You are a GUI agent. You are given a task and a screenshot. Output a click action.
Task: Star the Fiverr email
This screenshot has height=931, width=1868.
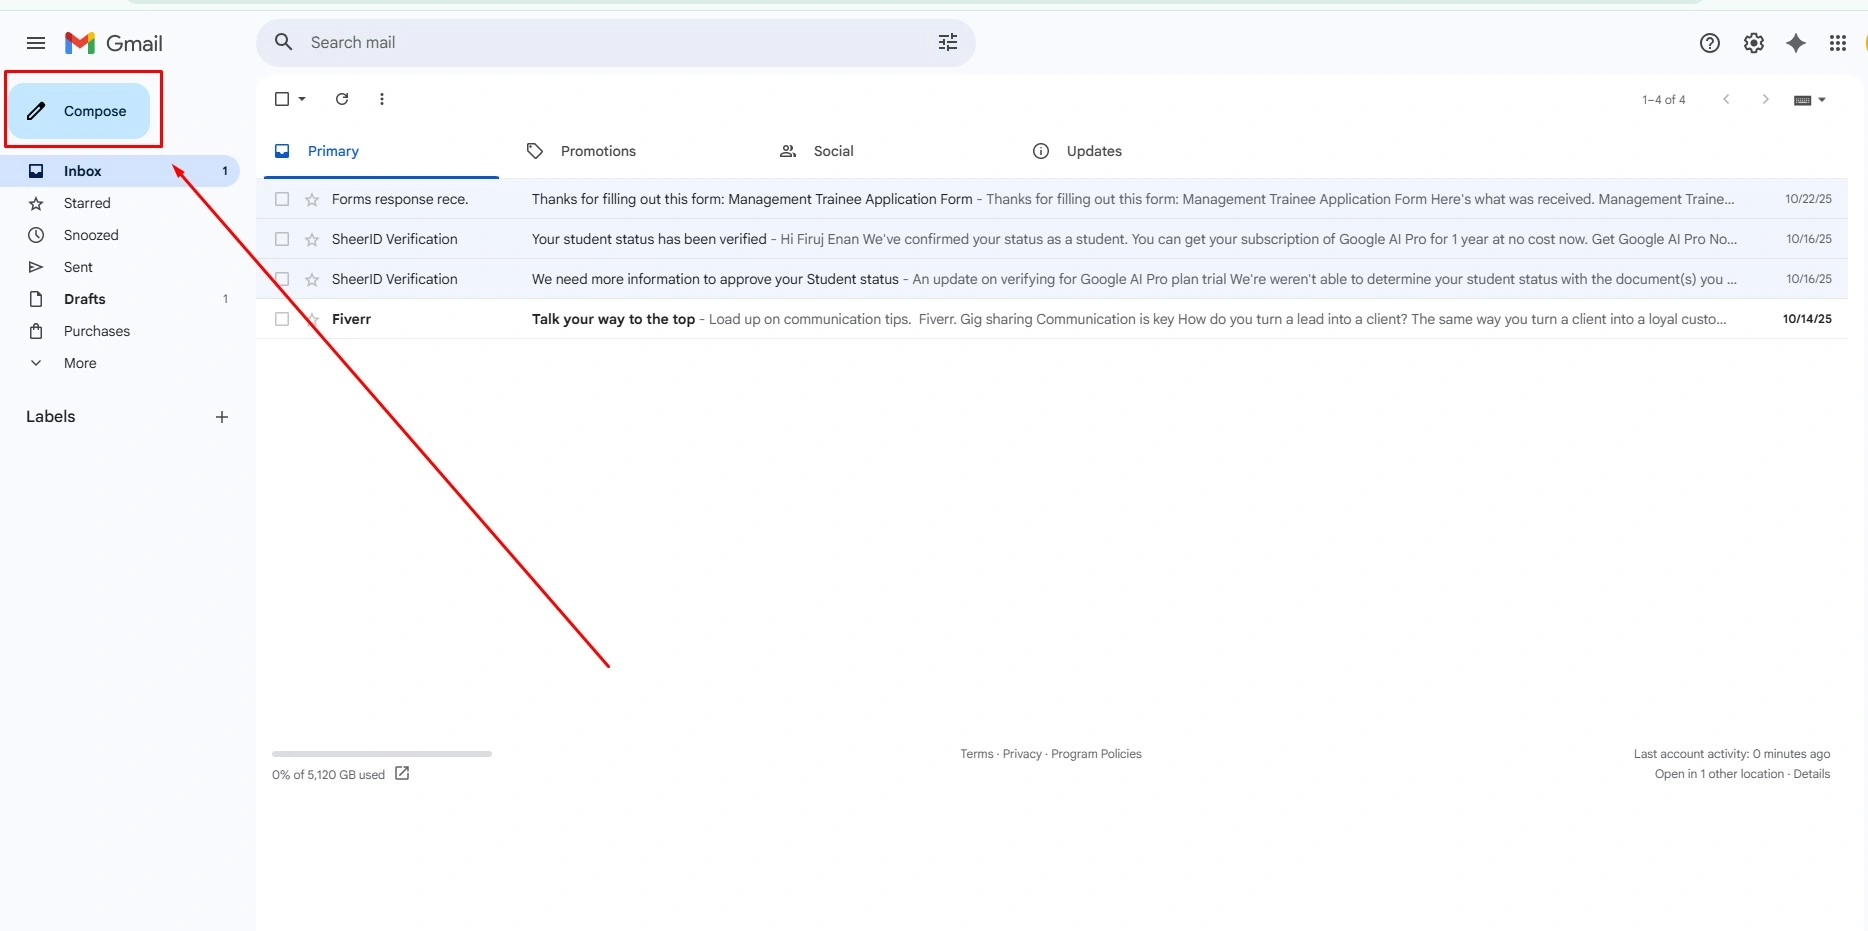(312, 319)
